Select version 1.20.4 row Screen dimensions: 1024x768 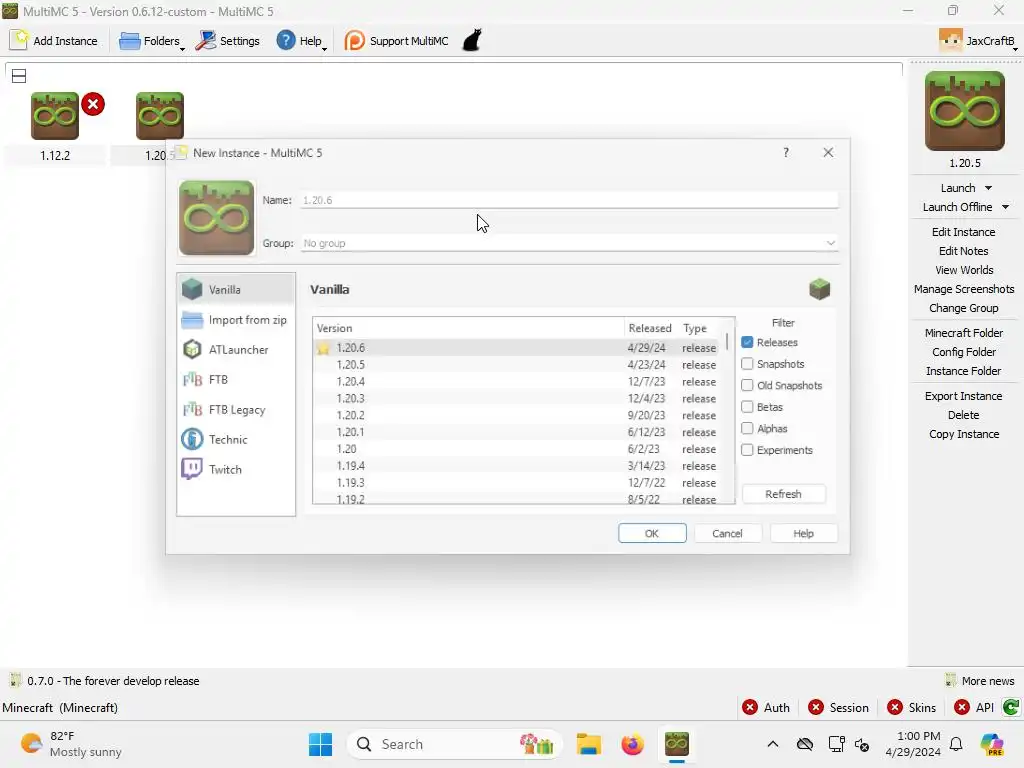point(517,381)
